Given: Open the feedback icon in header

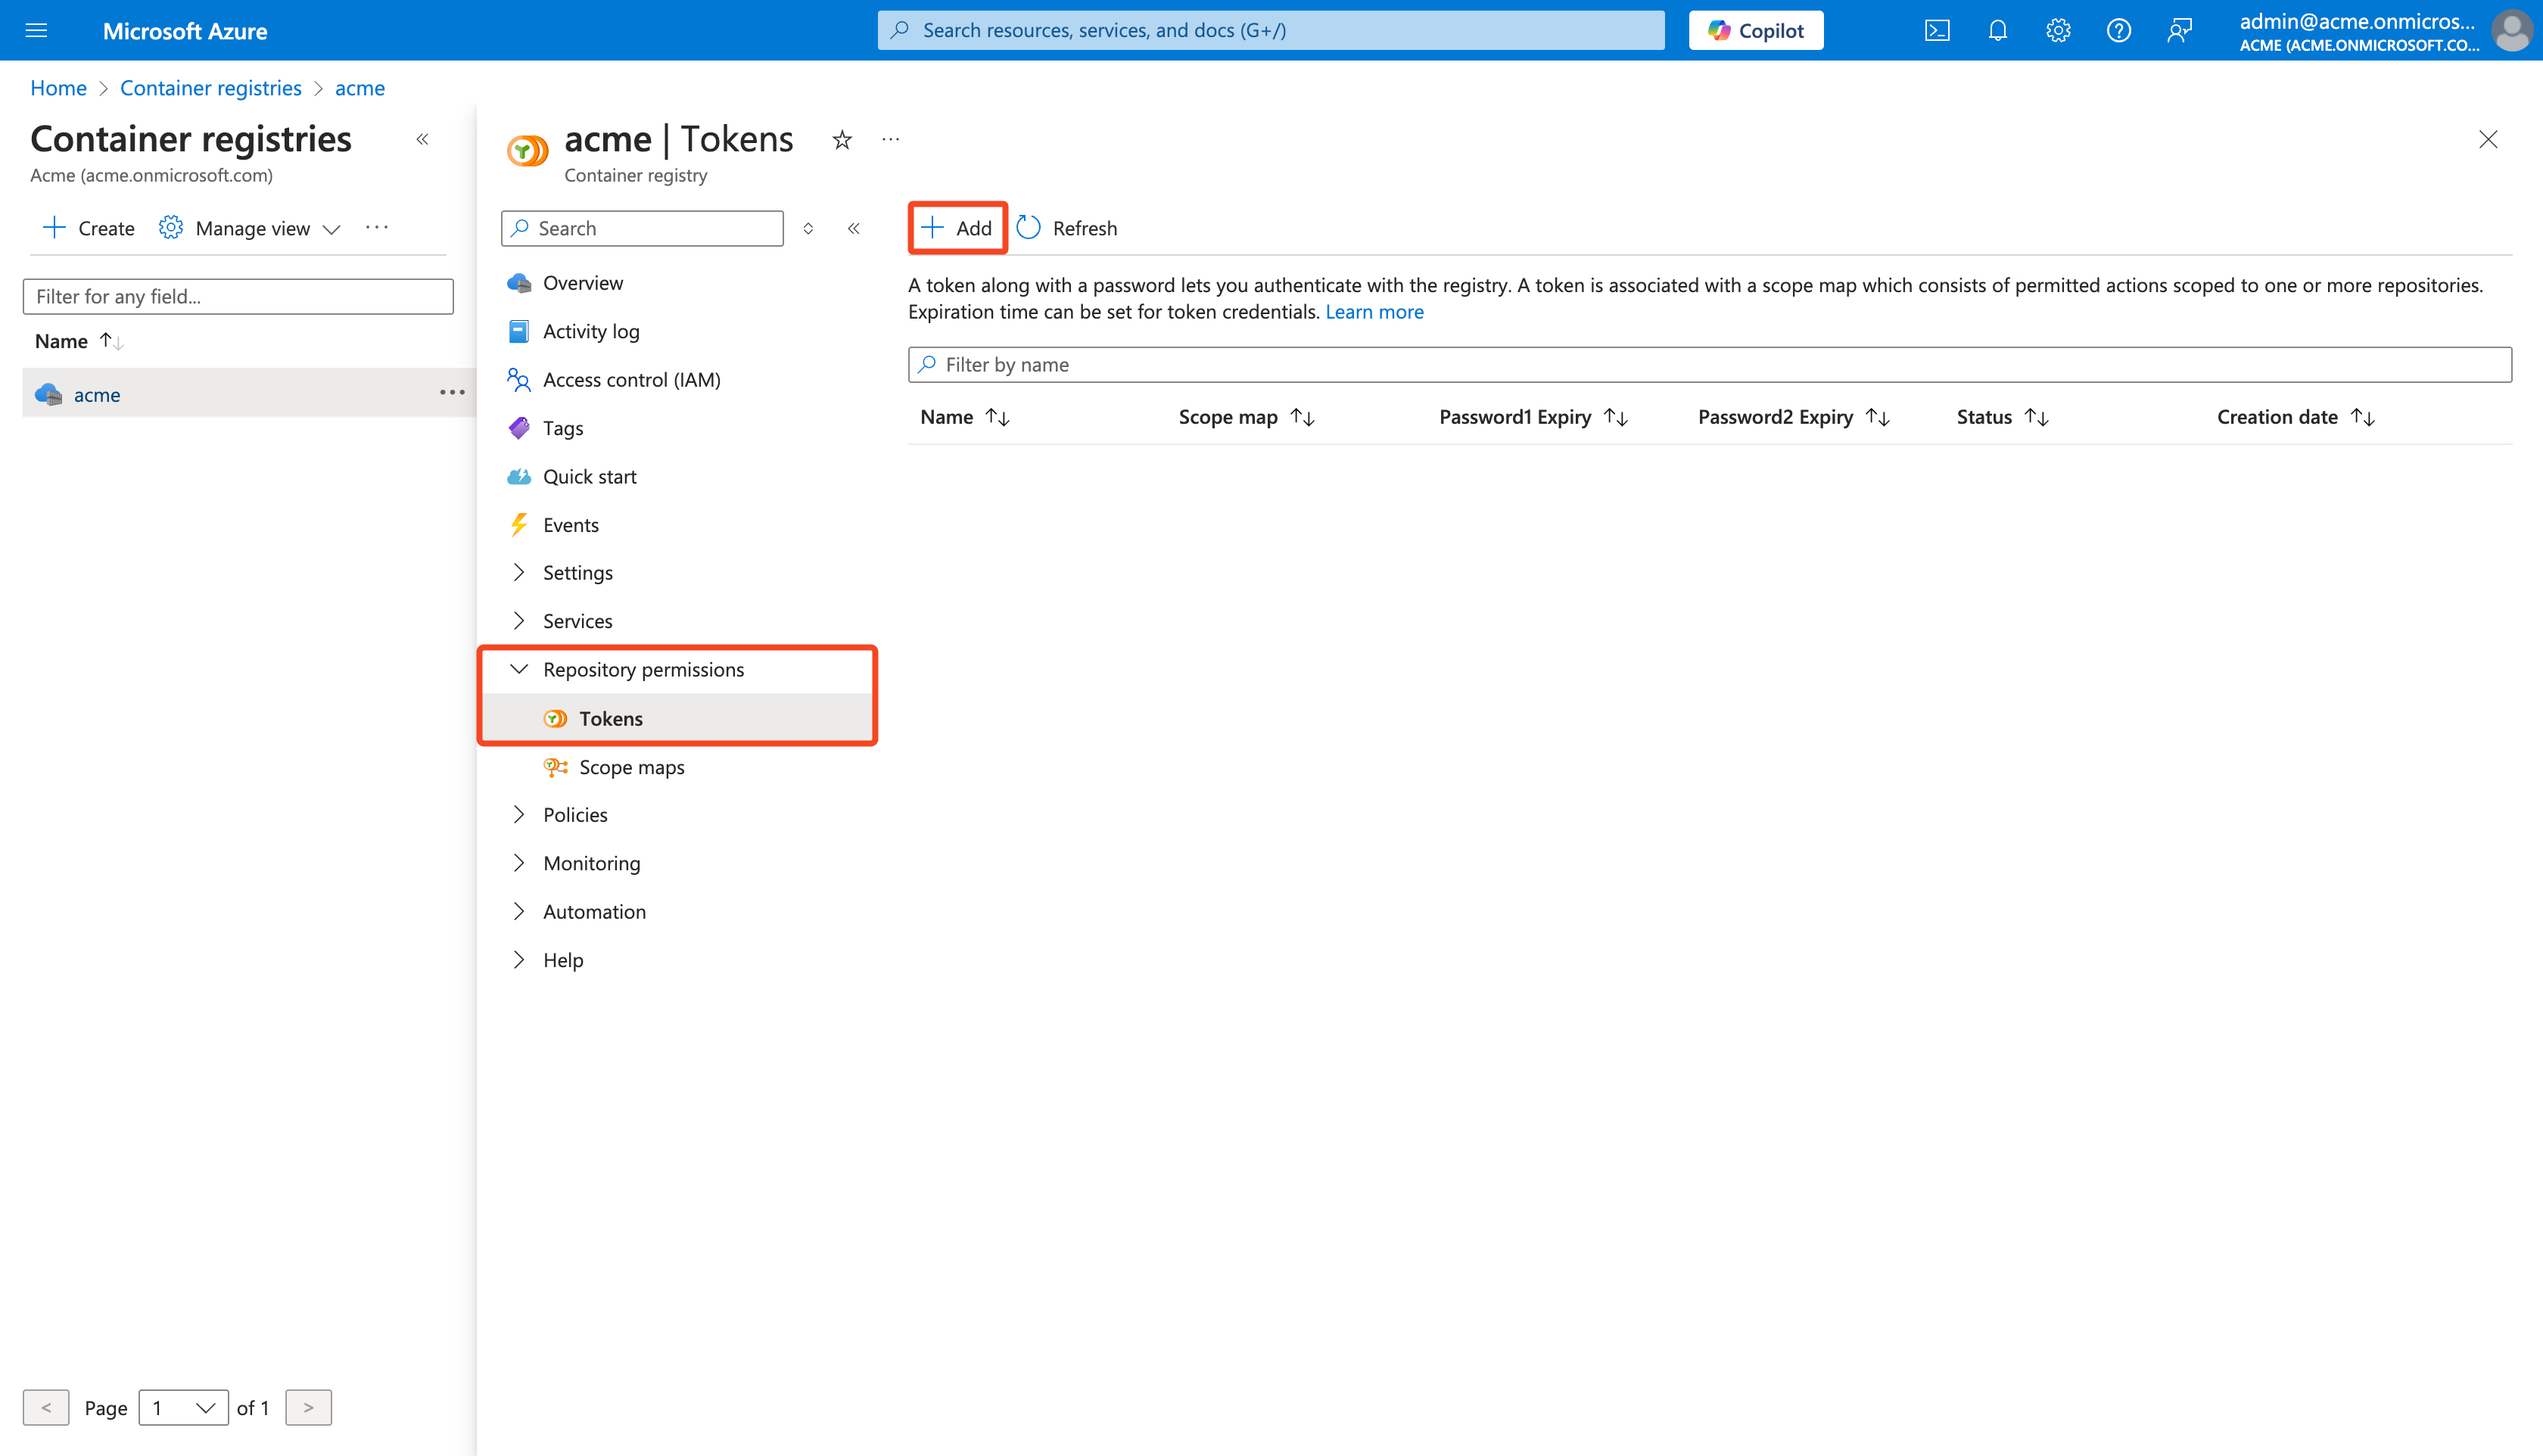Looking at the screenshot, I should pyautogui.click(x=2179, y=30).
